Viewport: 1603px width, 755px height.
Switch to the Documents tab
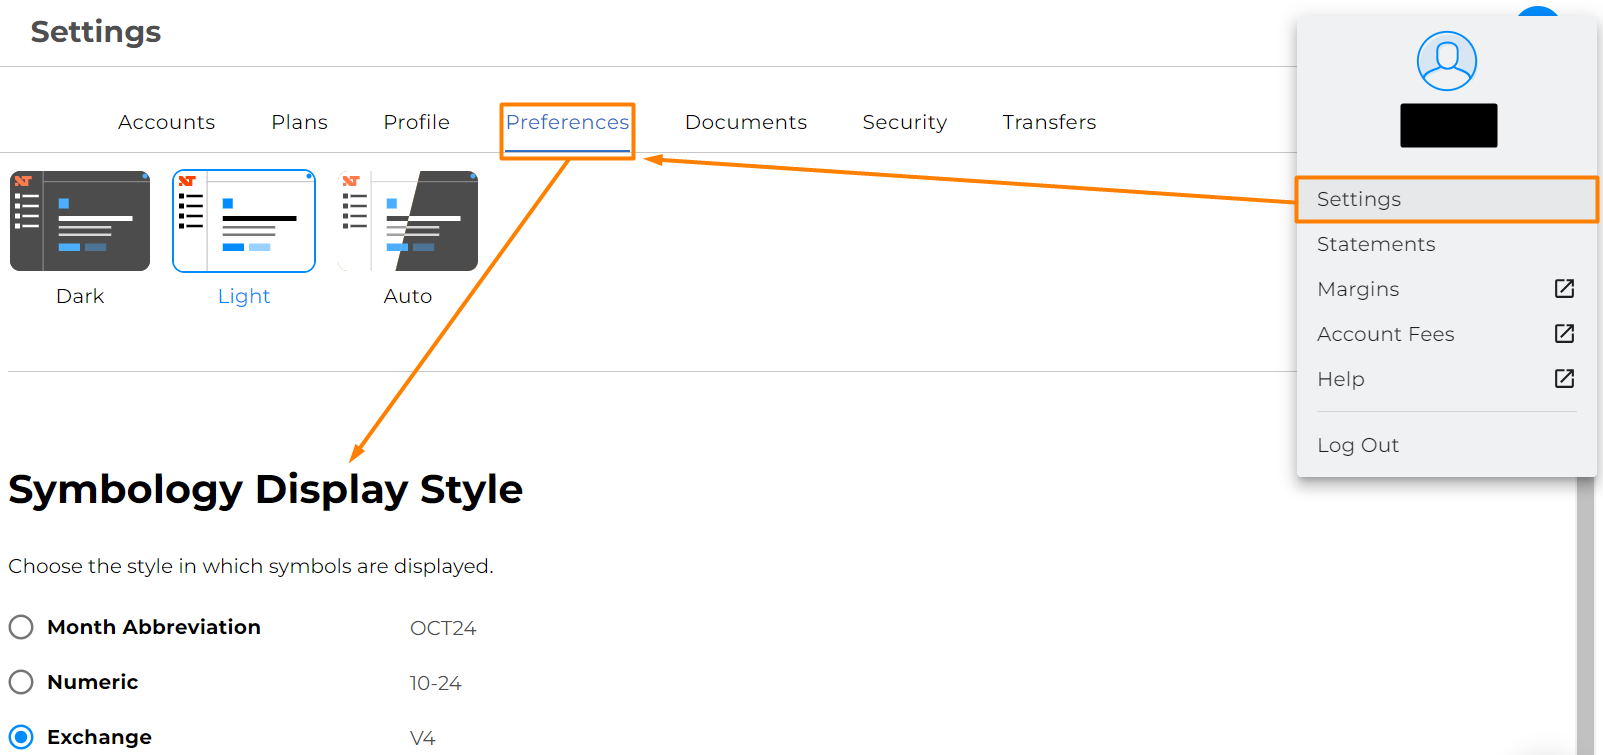(x=746, y=122)
